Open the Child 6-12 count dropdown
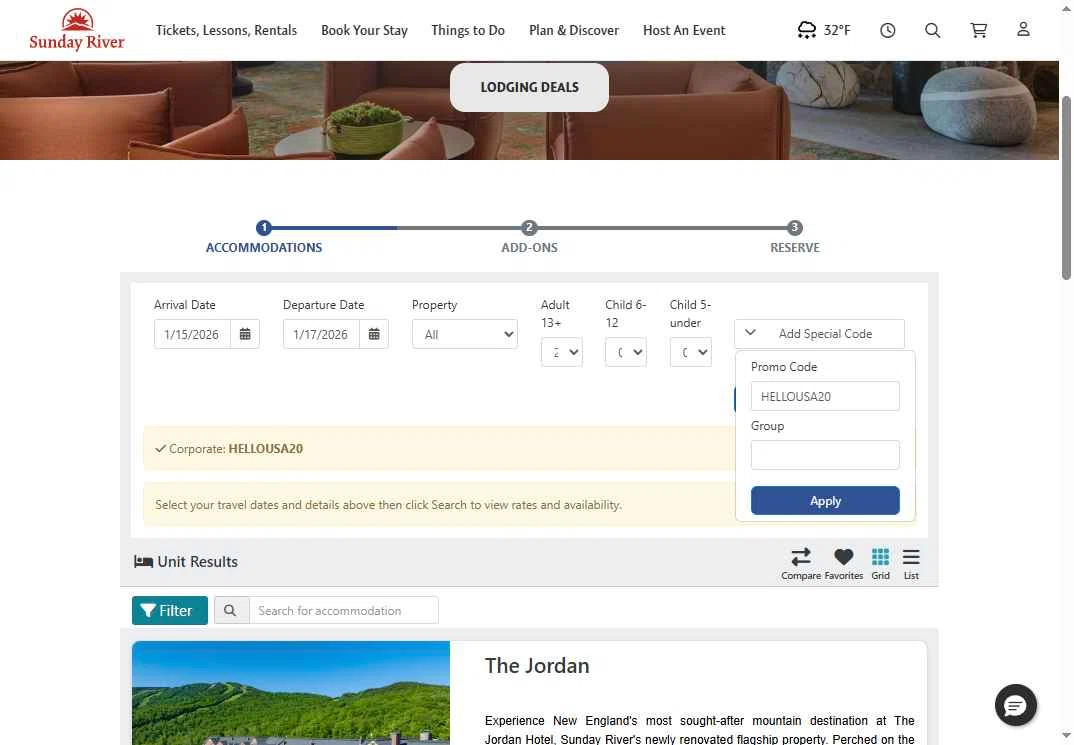 626,352
